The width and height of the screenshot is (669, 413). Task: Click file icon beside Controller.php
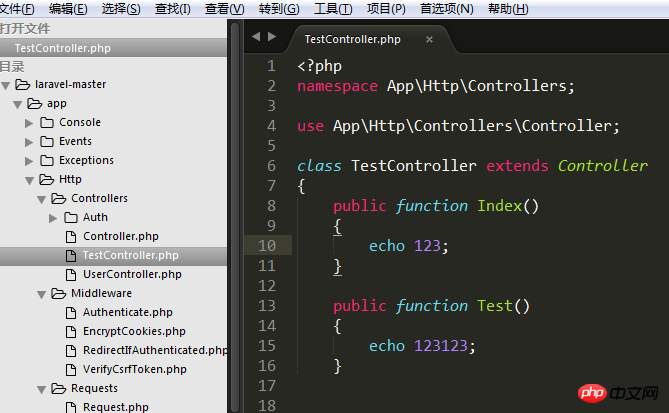point(71,237)
